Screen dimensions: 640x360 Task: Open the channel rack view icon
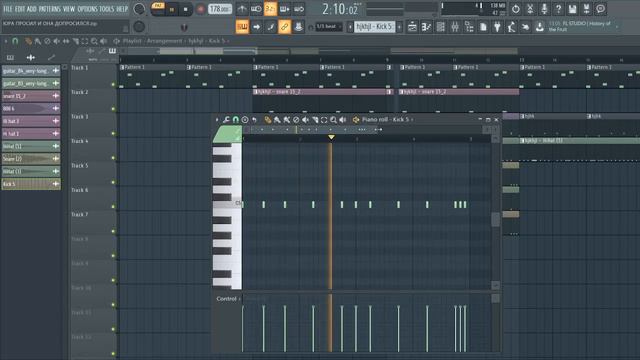point(440,27)
